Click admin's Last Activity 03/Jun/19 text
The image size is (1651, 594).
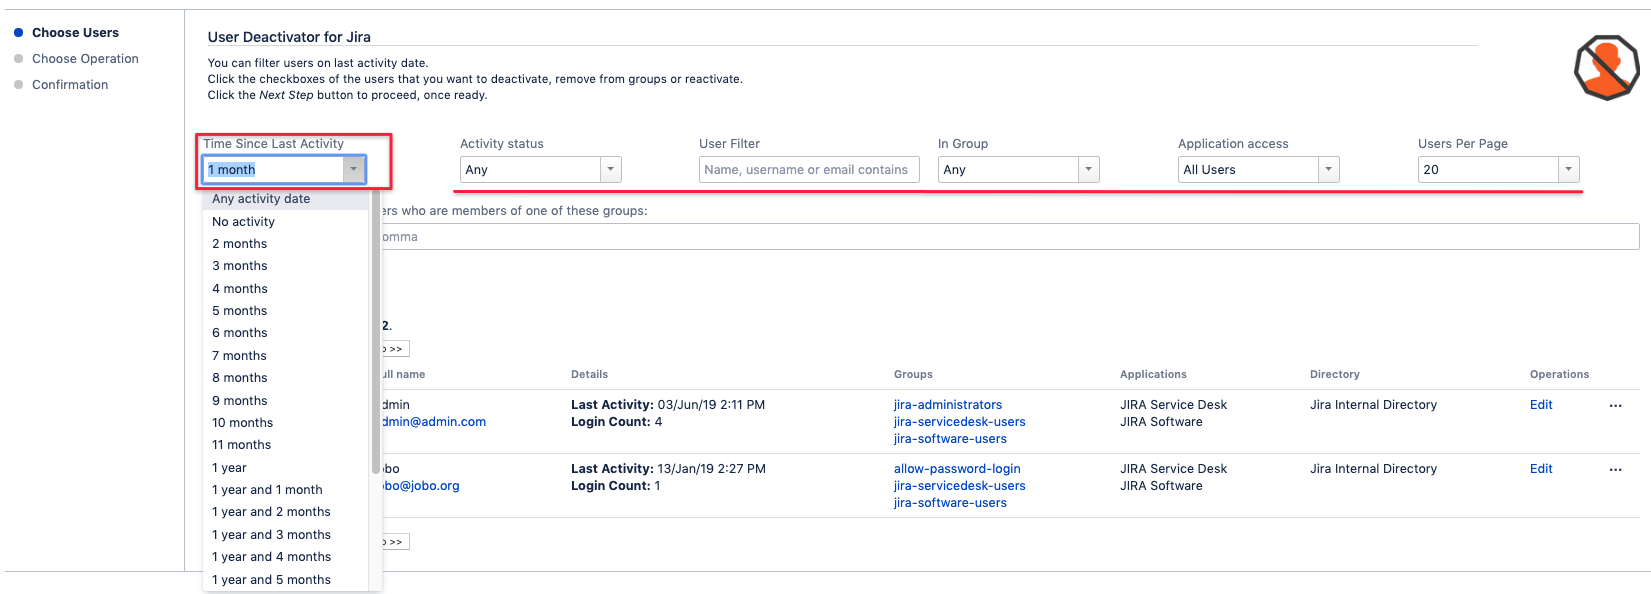(x=668, y=405)
